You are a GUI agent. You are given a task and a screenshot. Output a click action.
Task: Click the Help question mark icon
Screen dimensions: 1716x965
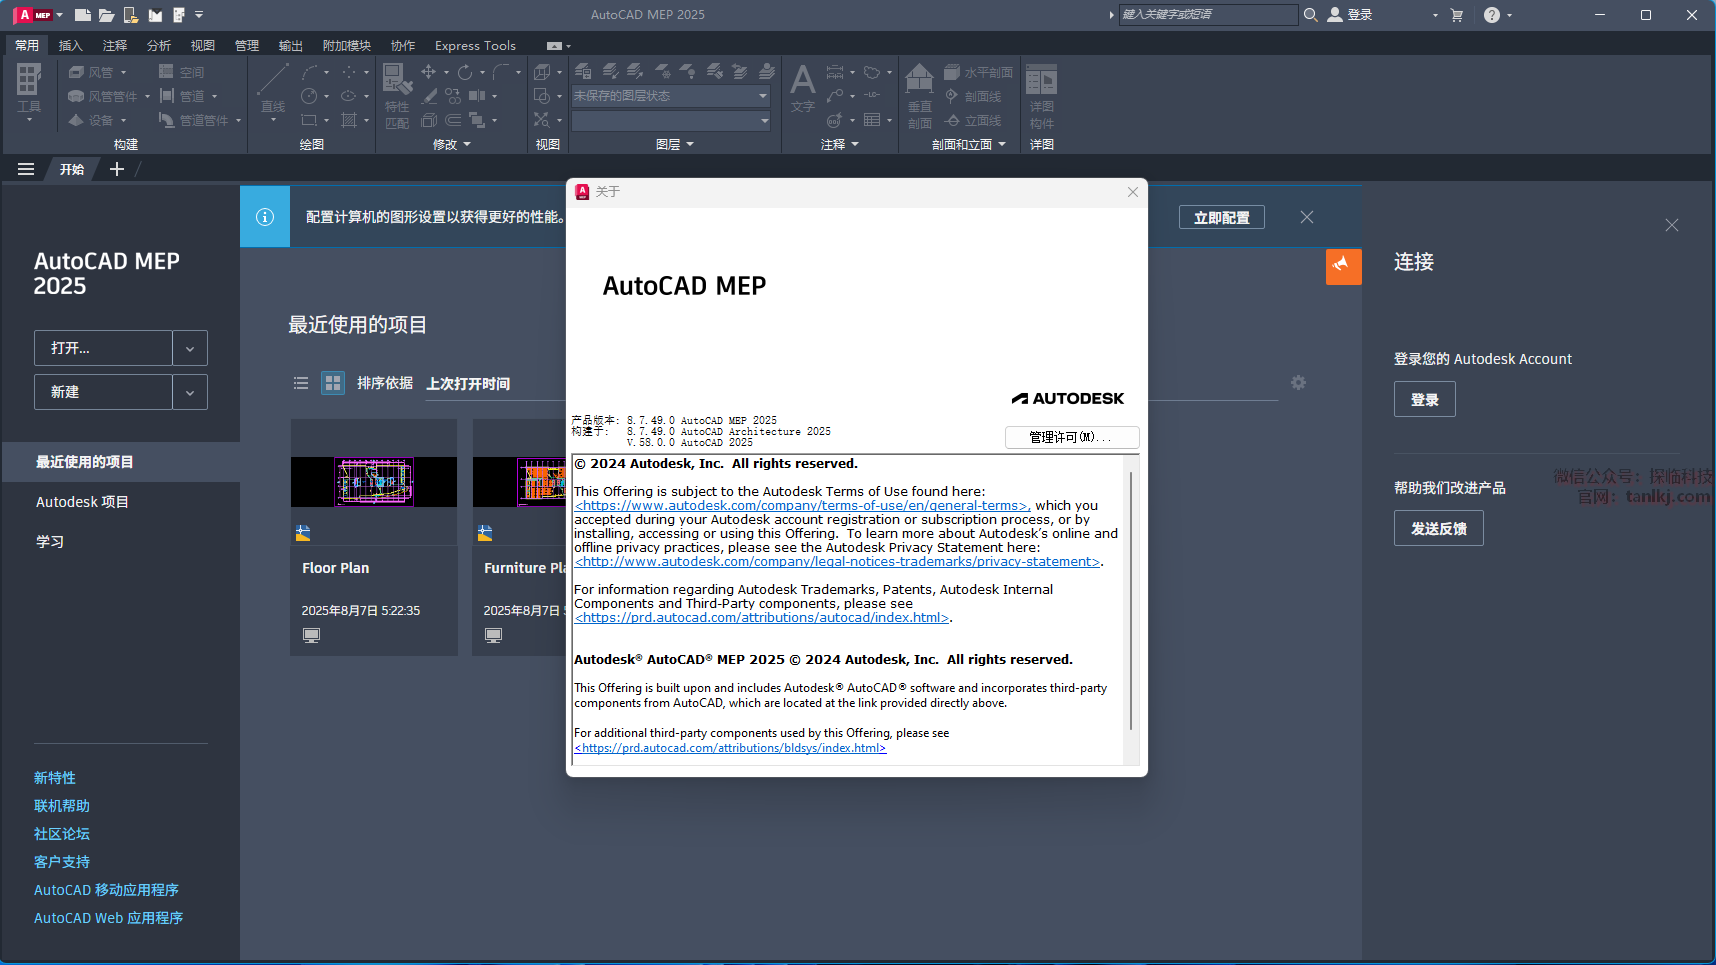coord(1491,15)
